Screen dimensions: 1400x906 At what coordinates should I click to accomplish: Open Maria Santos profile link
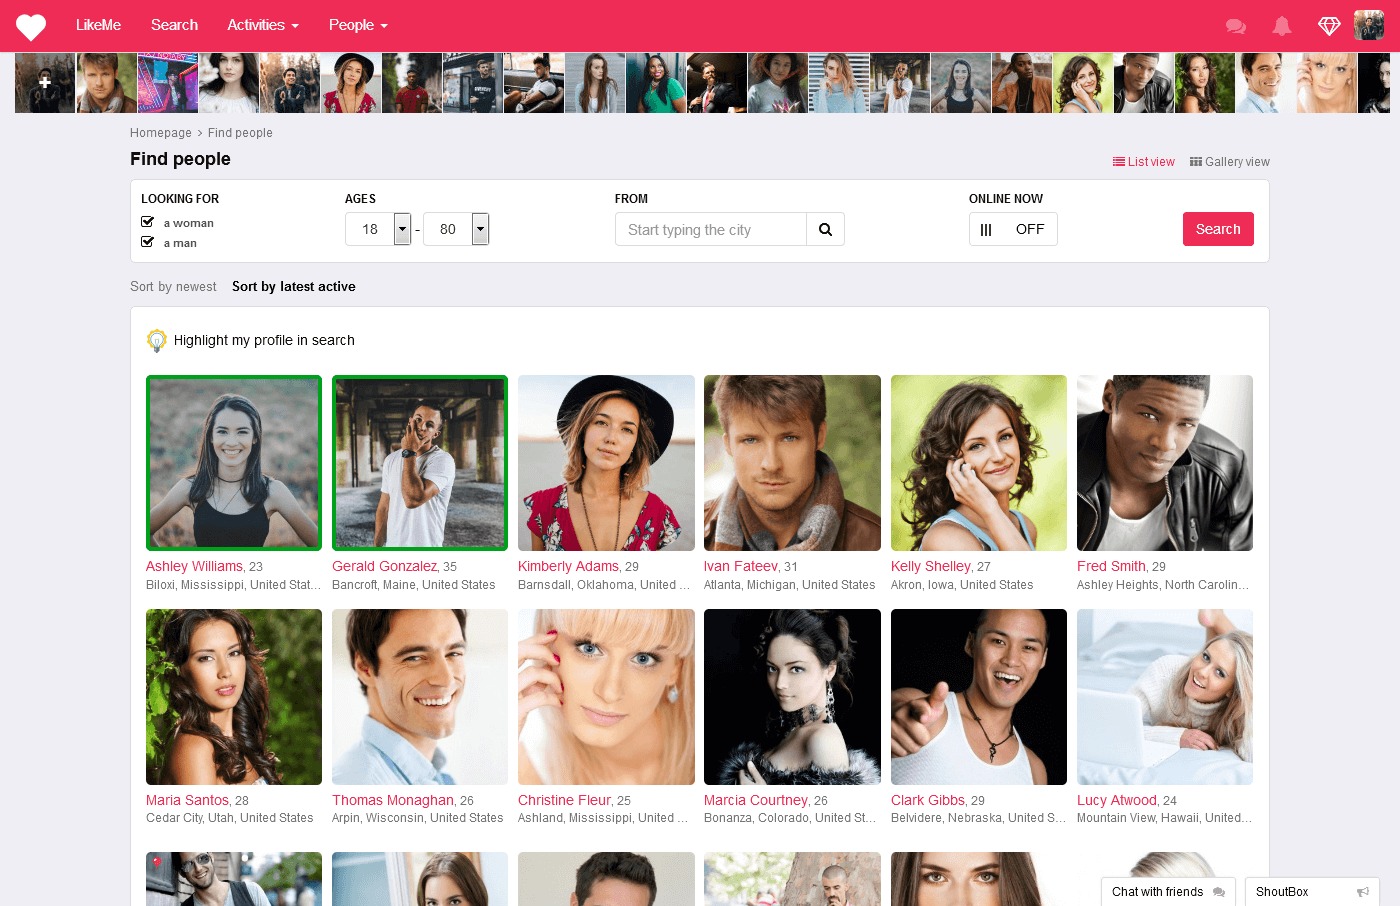click(x=187, y=800)
